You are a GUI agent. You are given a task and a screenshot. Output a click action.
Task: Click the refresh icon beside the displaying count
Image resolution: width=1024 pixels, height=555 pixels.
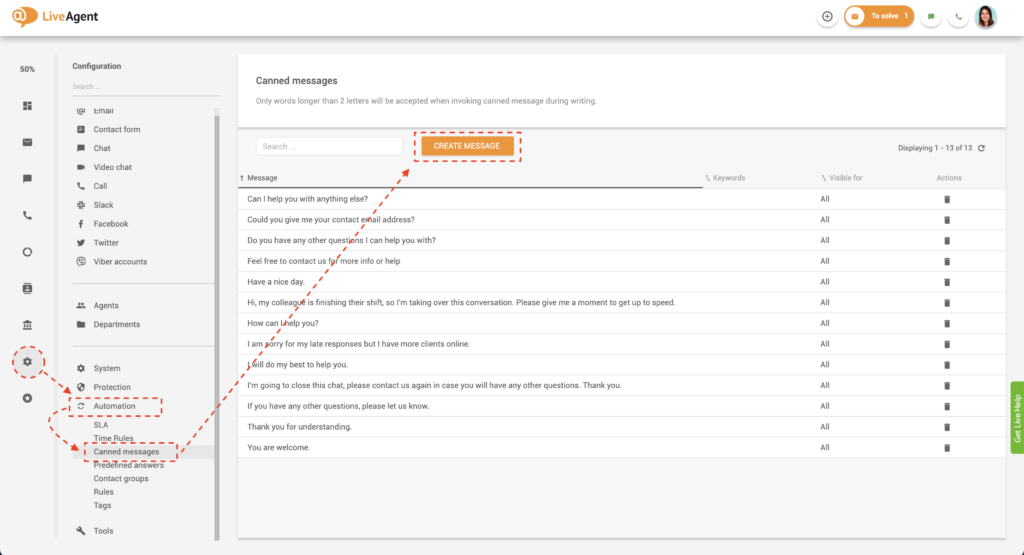(981, 148)
